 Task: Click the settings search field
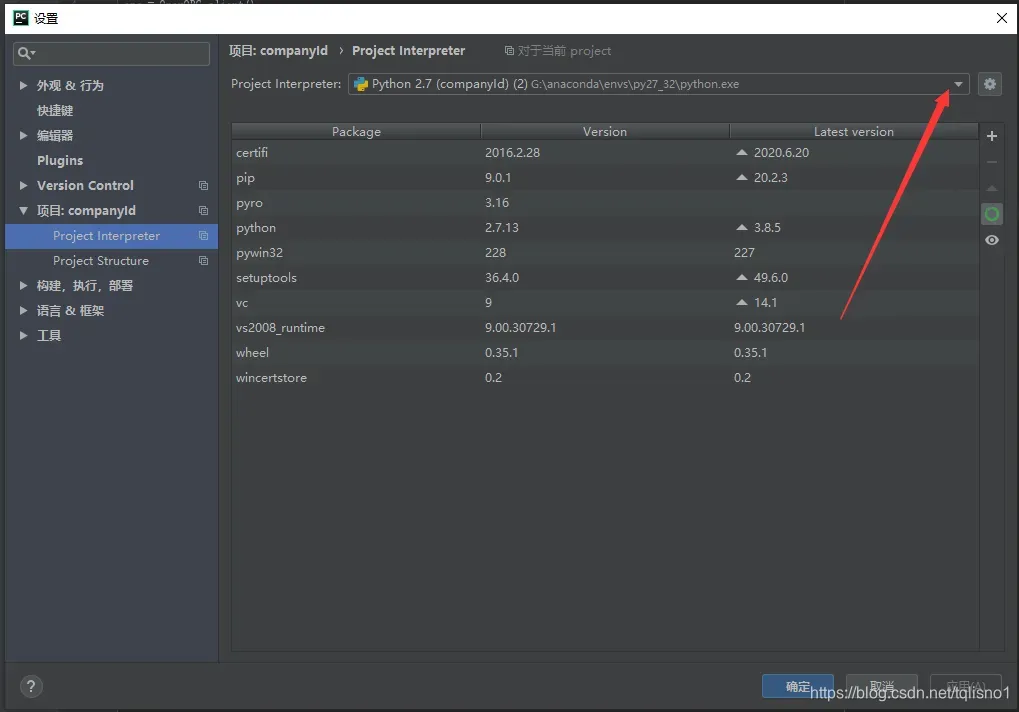[x=111, y=53]
